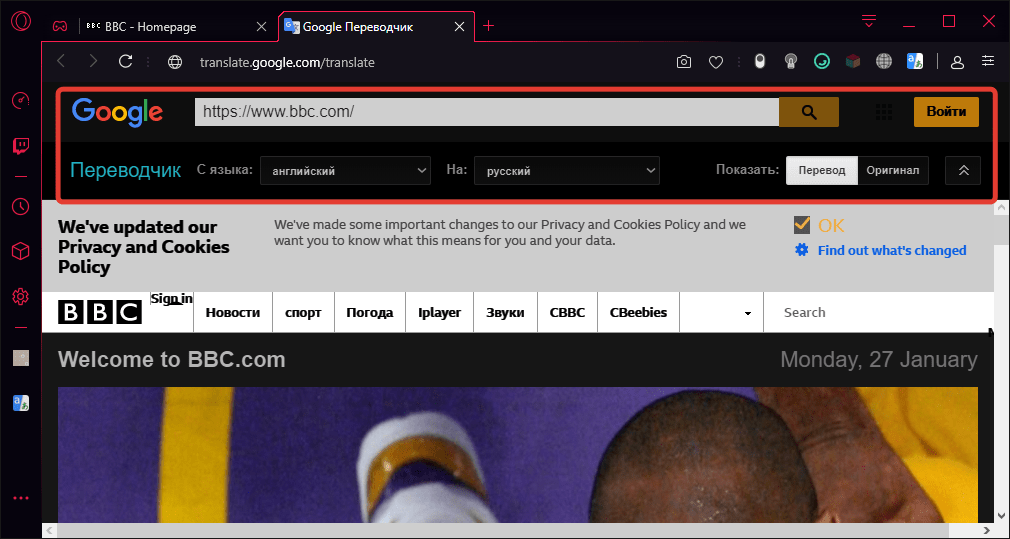The image size is (1010, 539).
Task: Click the Войти sign-in button
Action: click(945, 112)
